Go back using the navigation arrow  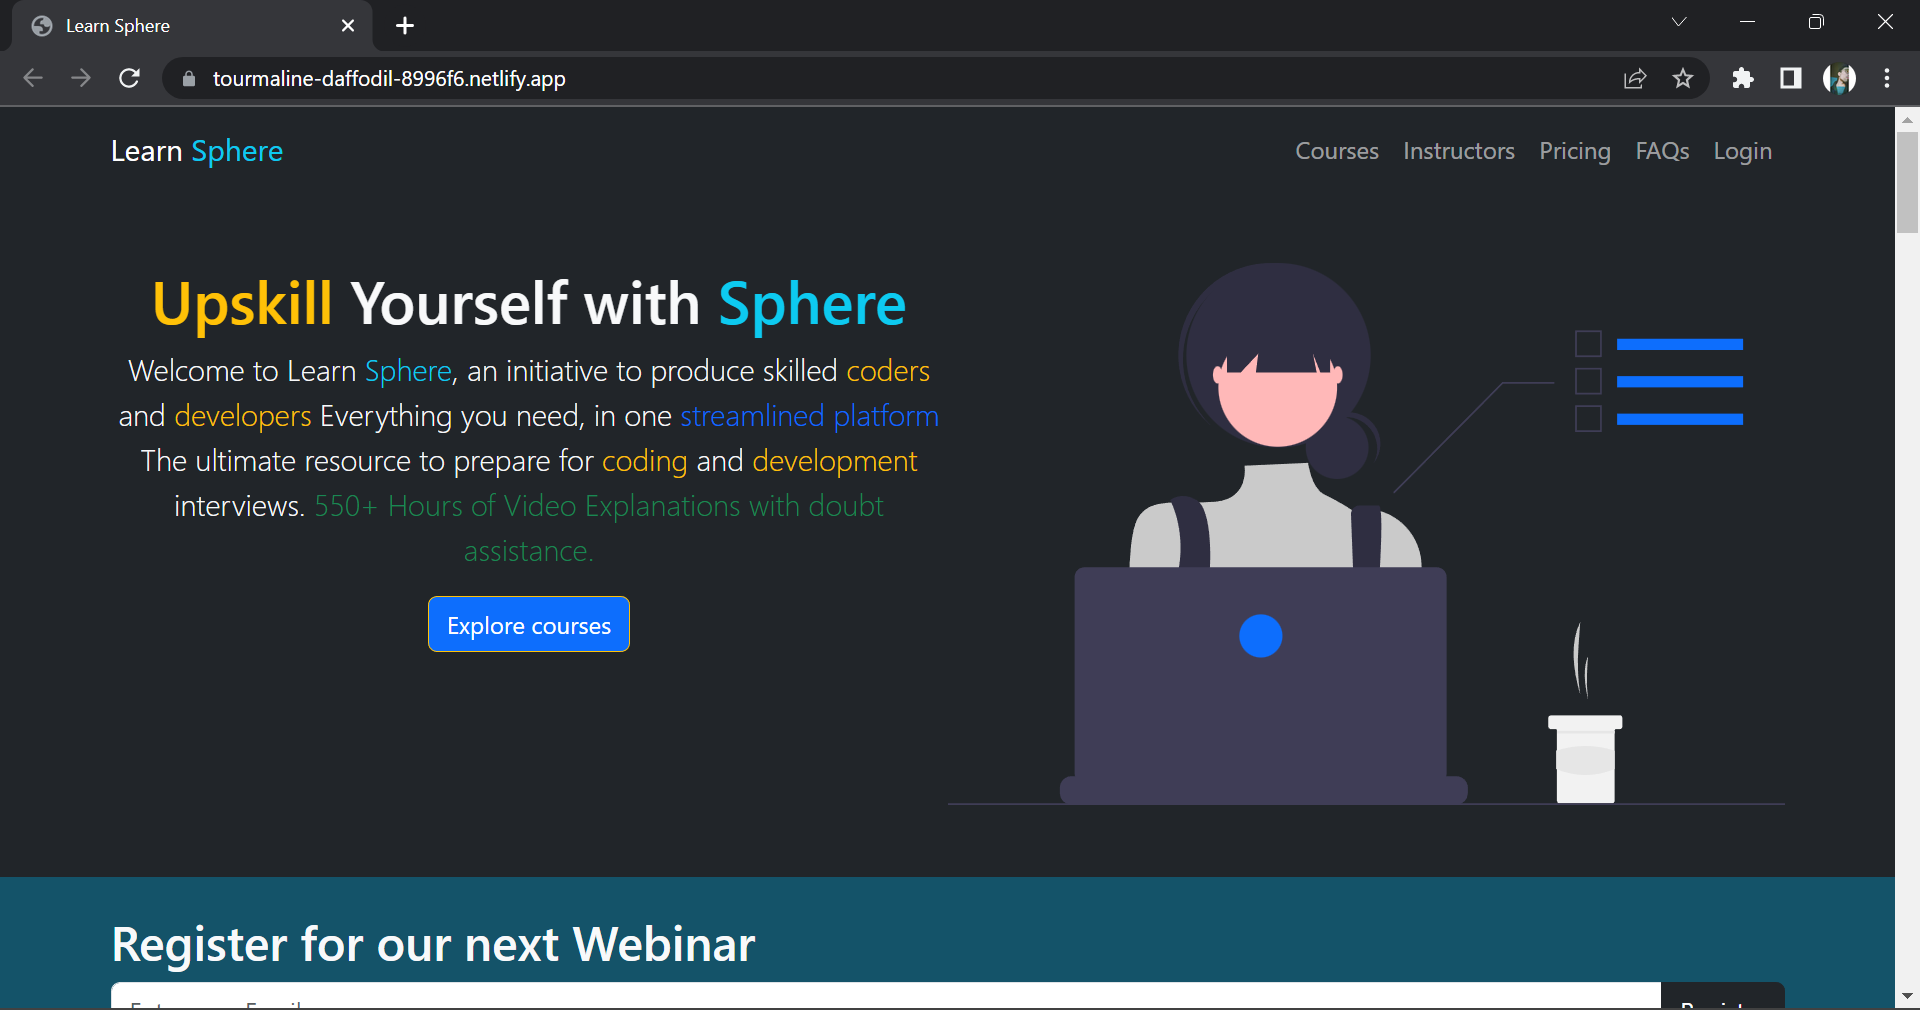click(x=33, y=79)
